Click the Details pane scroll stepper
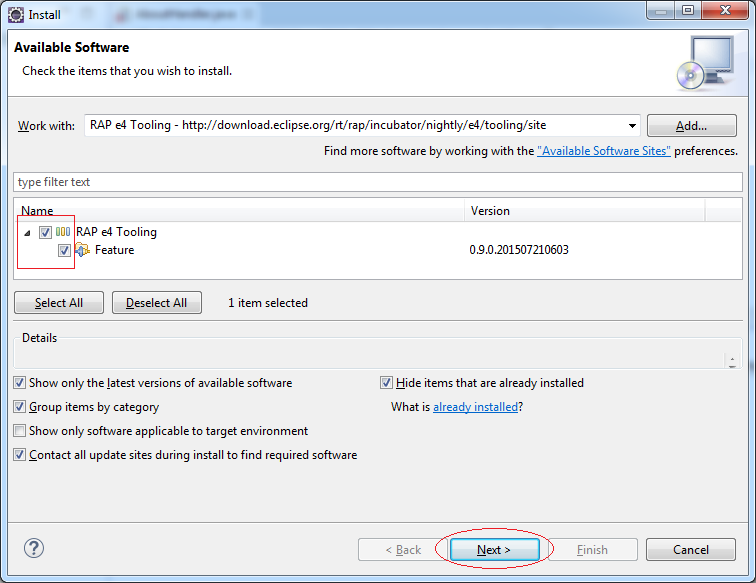The image size is (756, 583). pyautogui.click(x=732, y=362)
